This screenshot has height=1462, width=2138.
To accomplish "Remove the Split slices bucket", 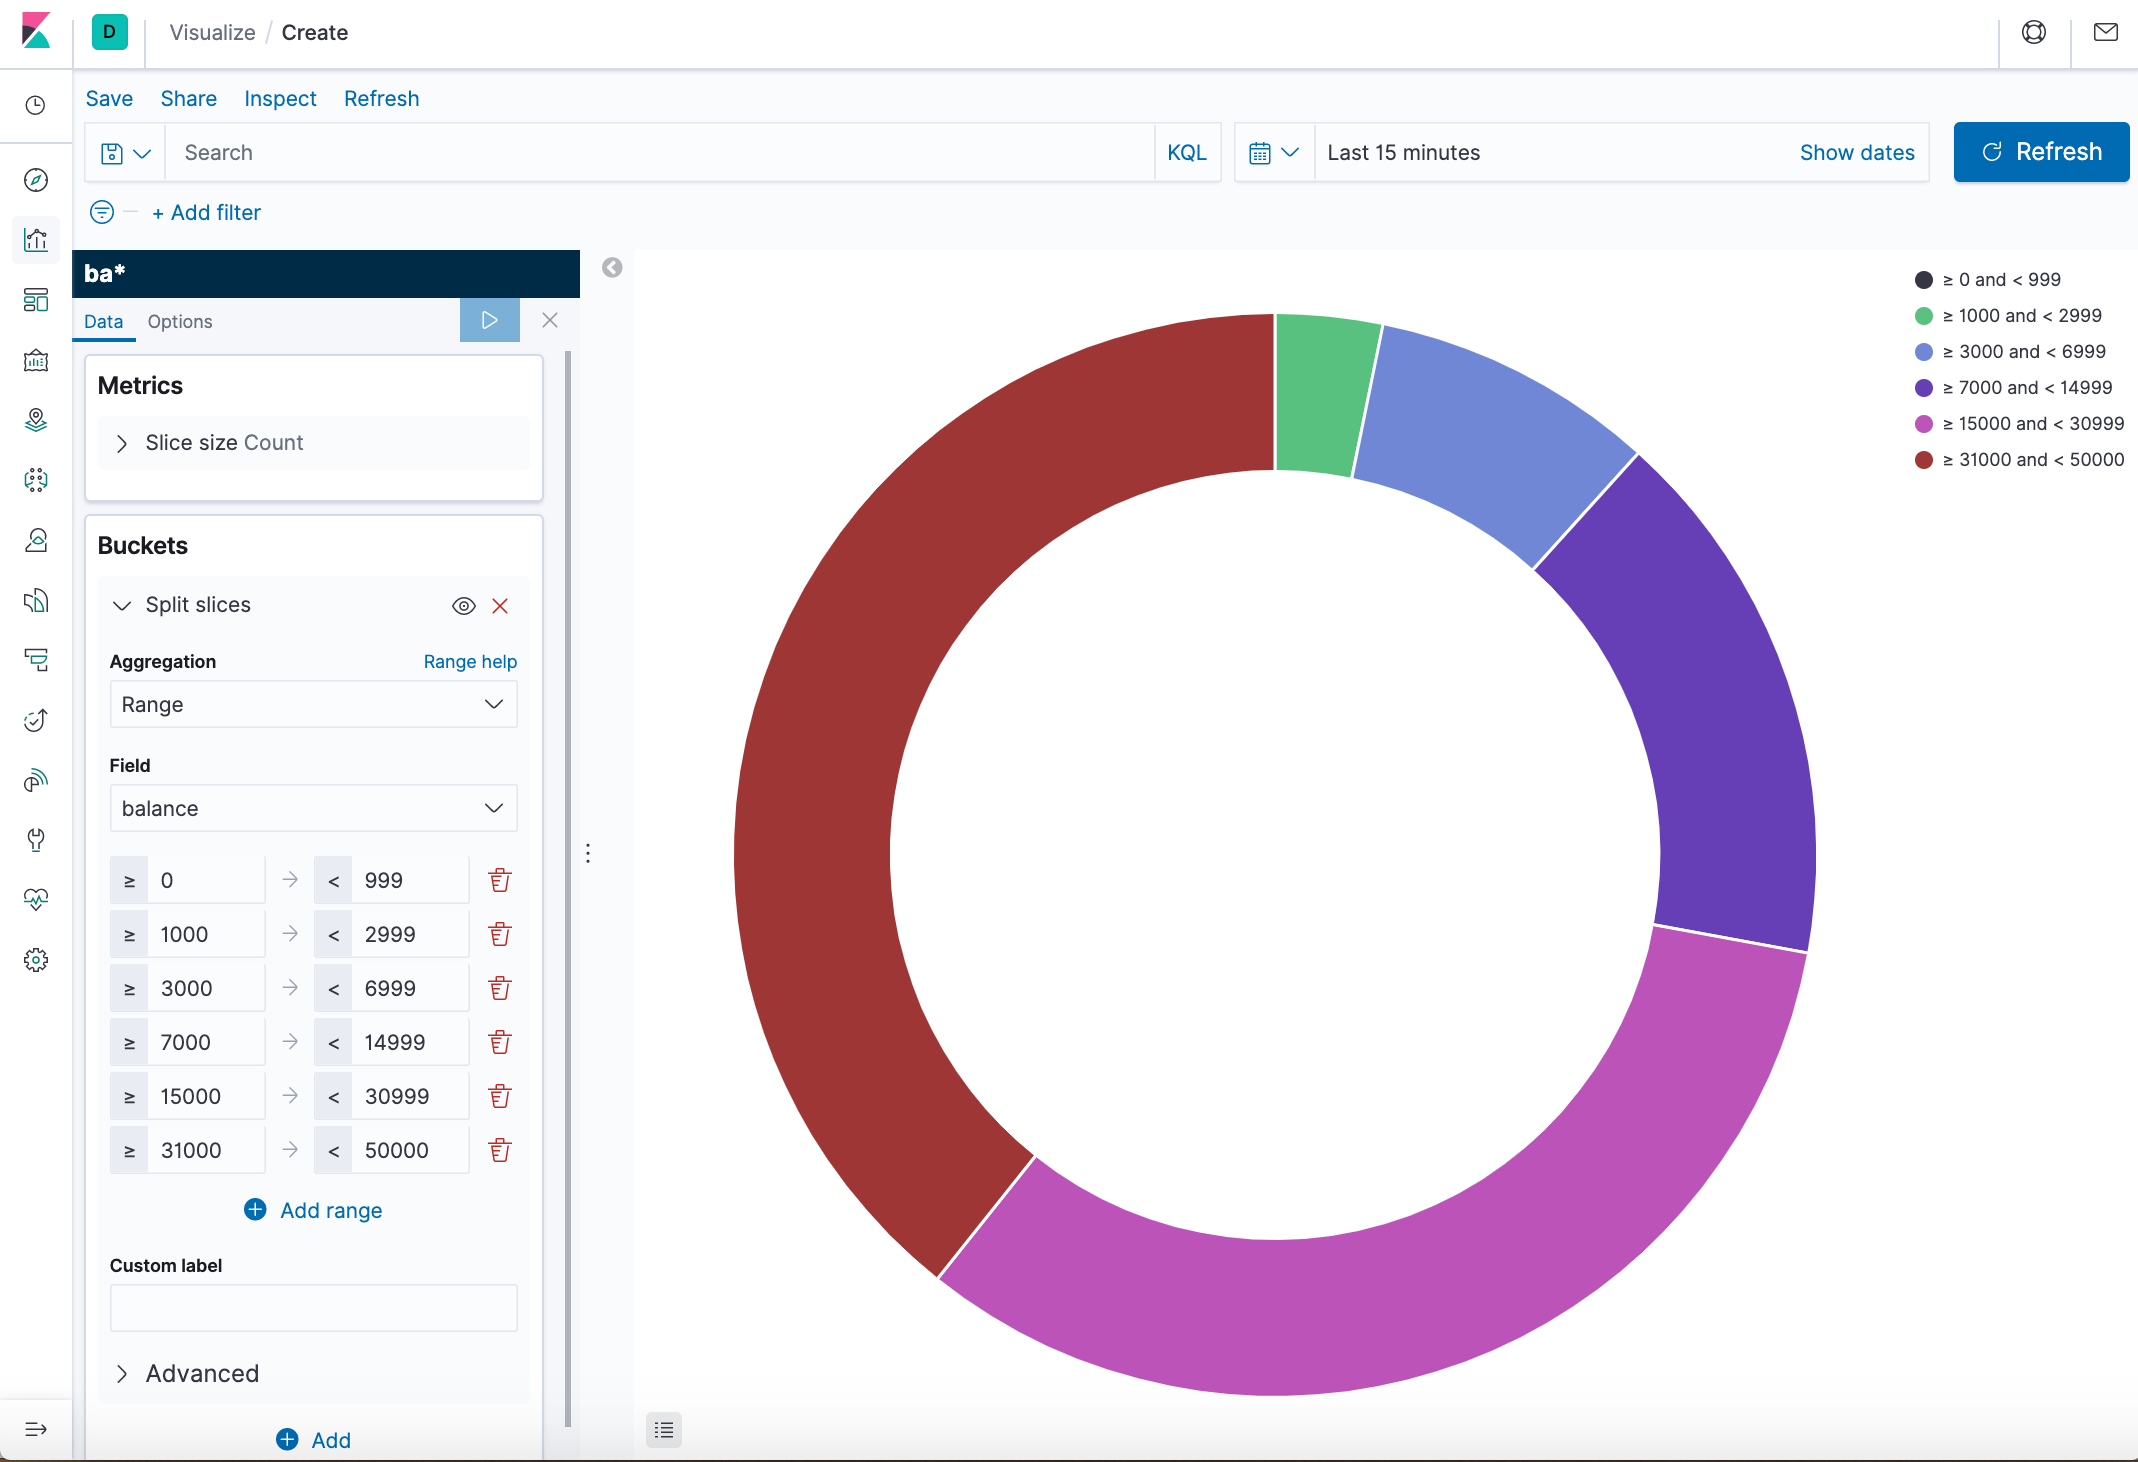I will pos(500,606).
